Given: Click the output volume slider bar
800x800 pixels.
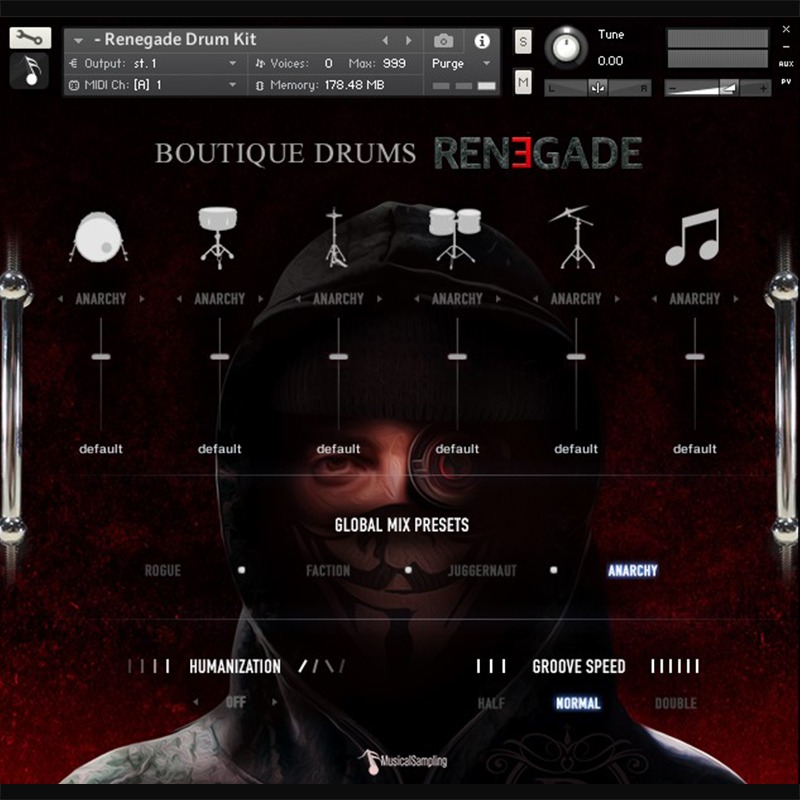Looking at the screenshot, I should pyautogui.click(x=717, y=88).
